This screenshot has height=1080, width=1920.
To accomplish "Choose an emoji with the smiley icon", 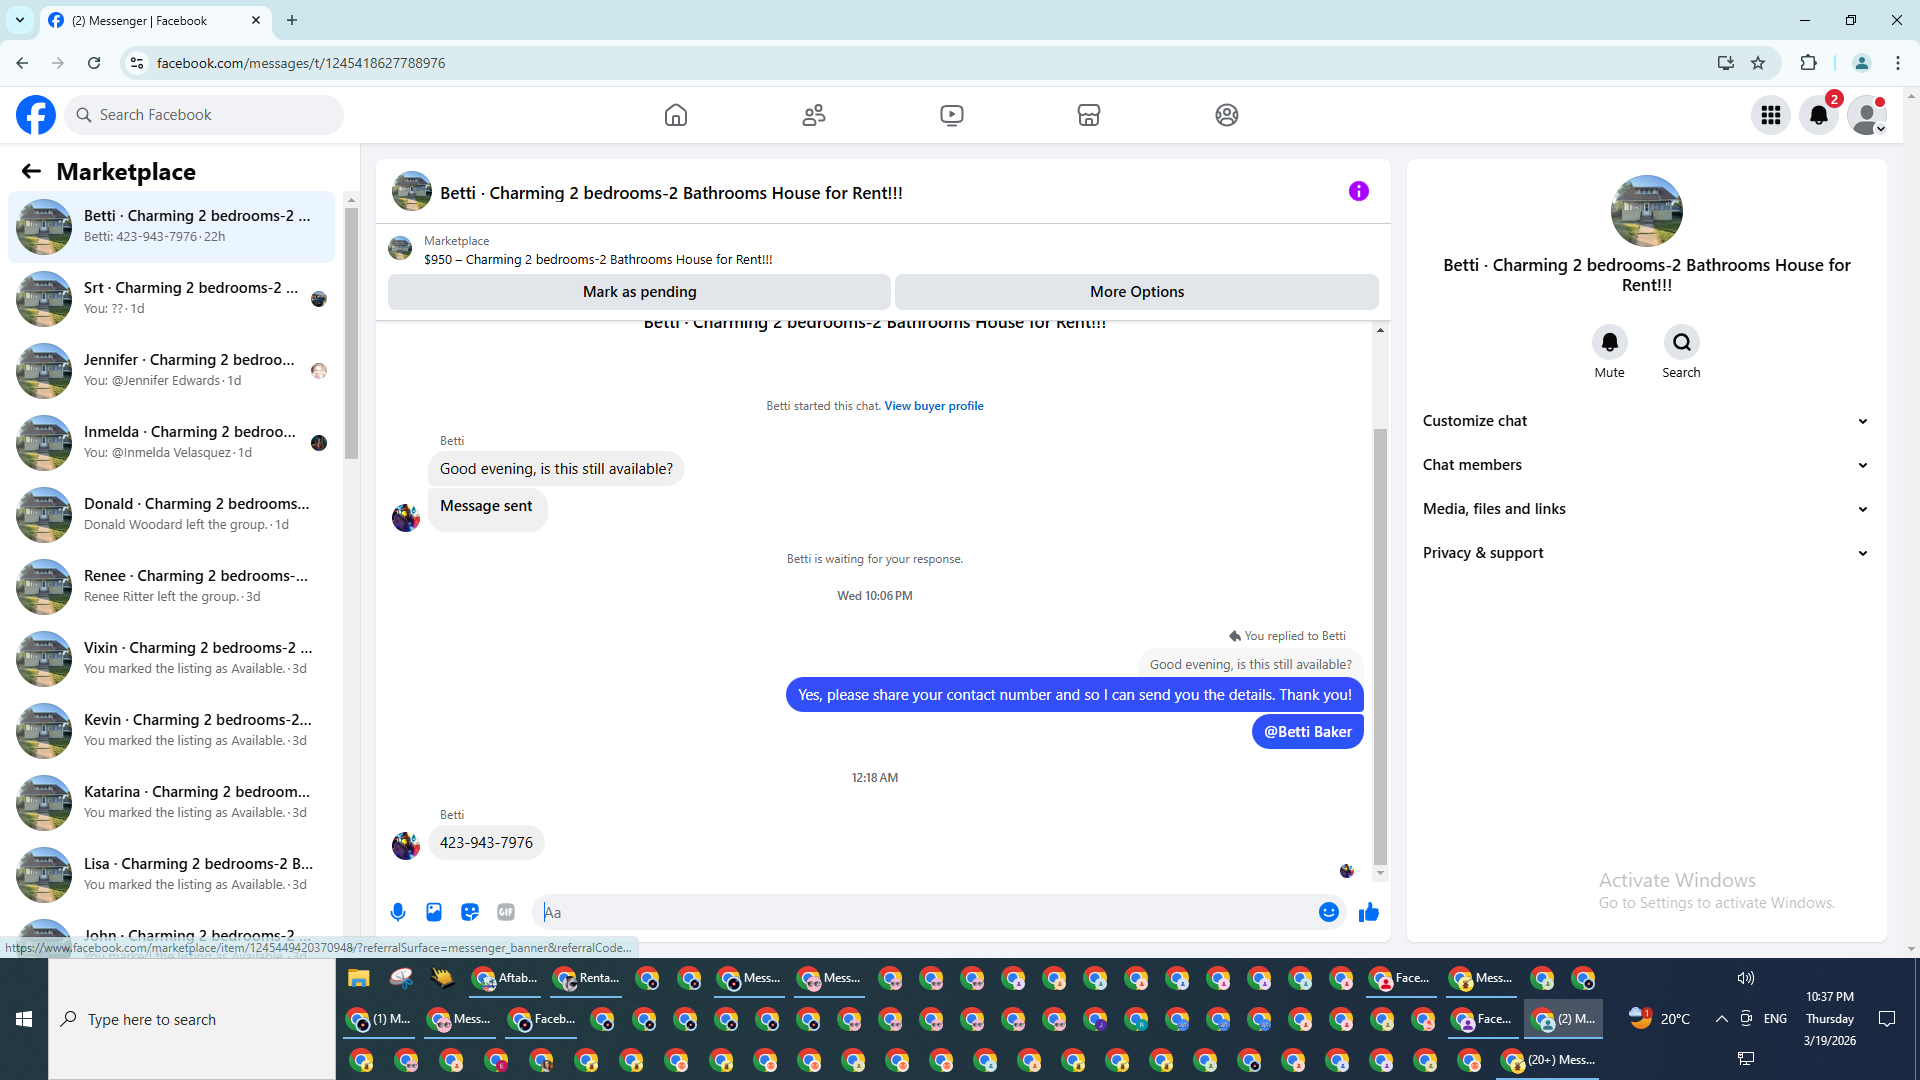I will click(x=1328, y=912).
